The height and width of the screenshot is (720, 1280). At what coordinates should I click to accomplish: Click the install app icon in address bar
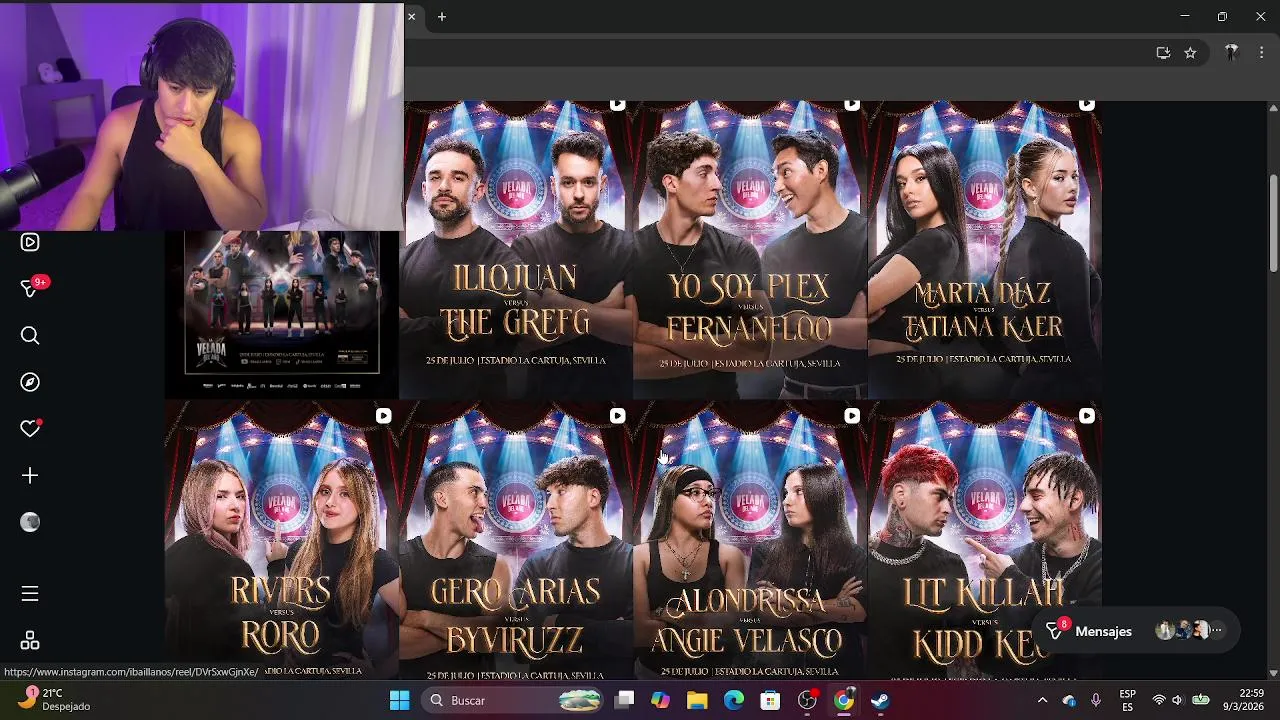click(x=1163, y=53)
